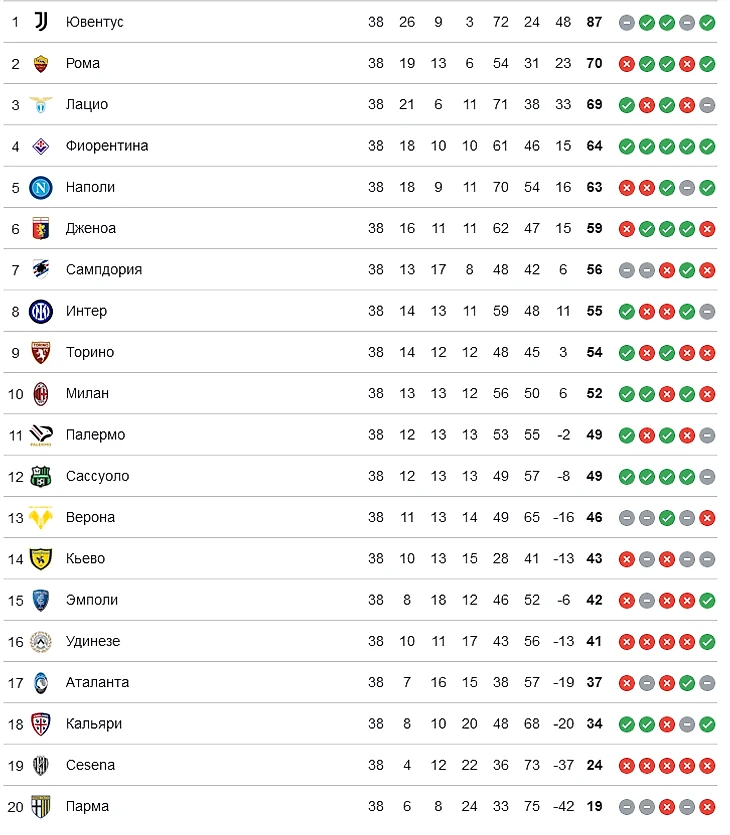Open the Аталанта team link

[x=97, y=682]
